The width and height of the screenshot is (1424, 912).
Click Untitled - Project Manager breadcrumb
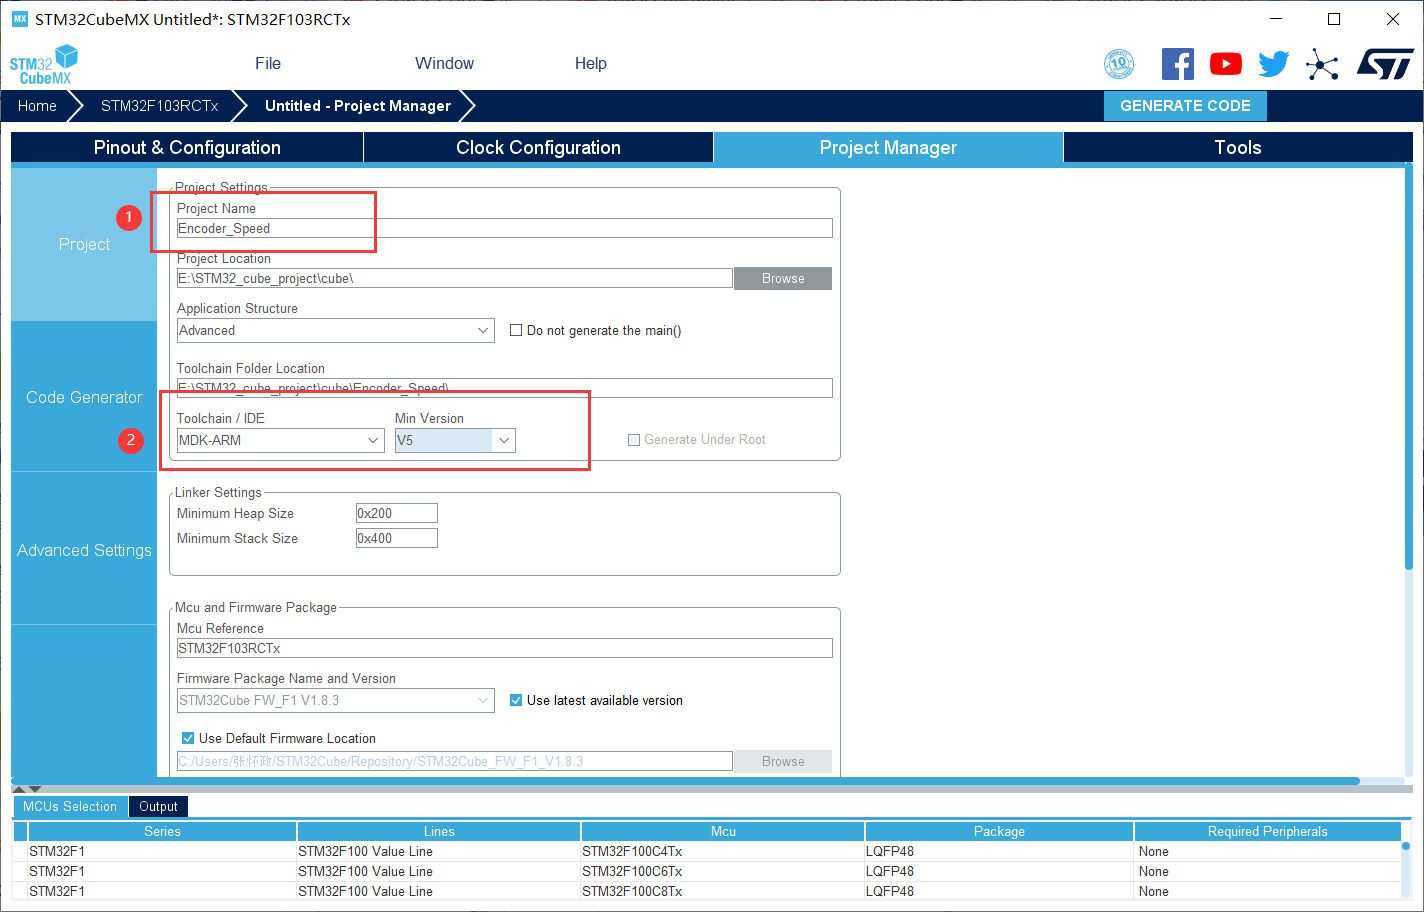pos(358,106)
